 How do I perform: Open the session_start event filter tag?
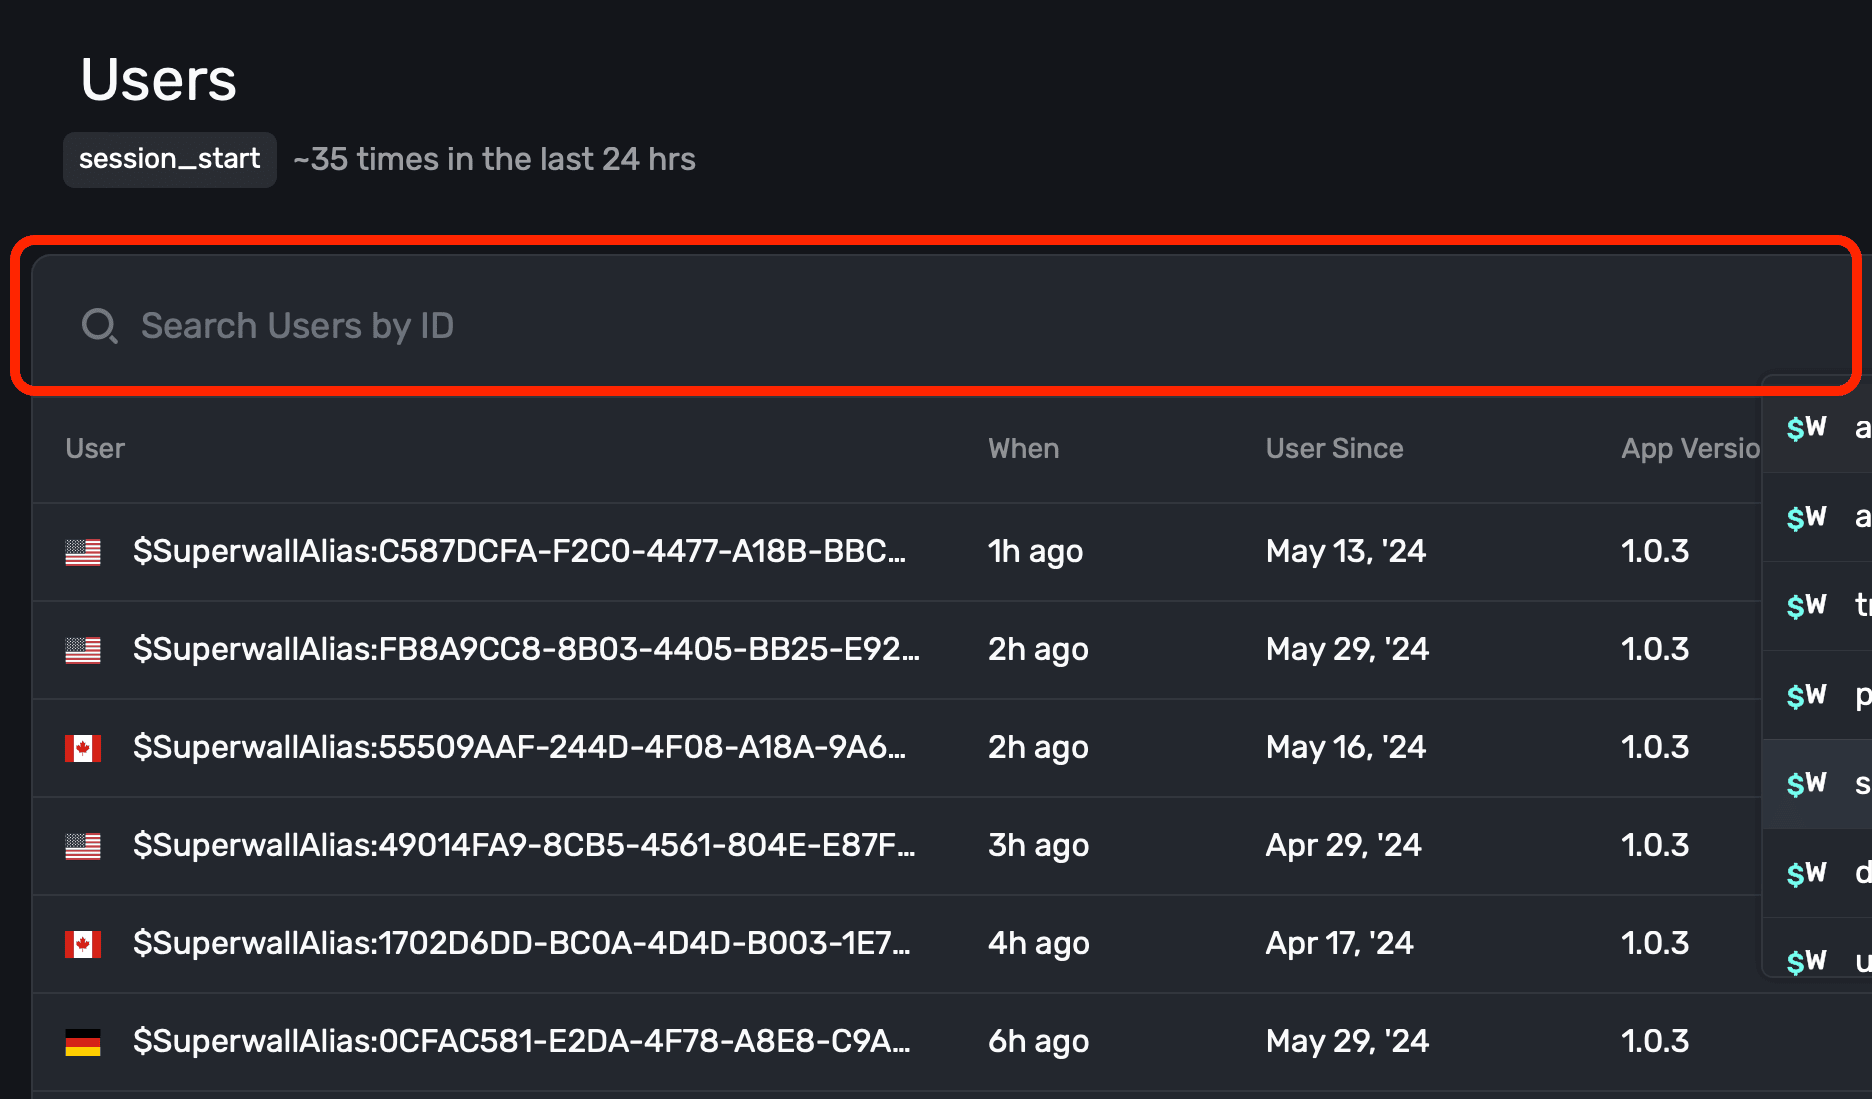pos(170,159)
